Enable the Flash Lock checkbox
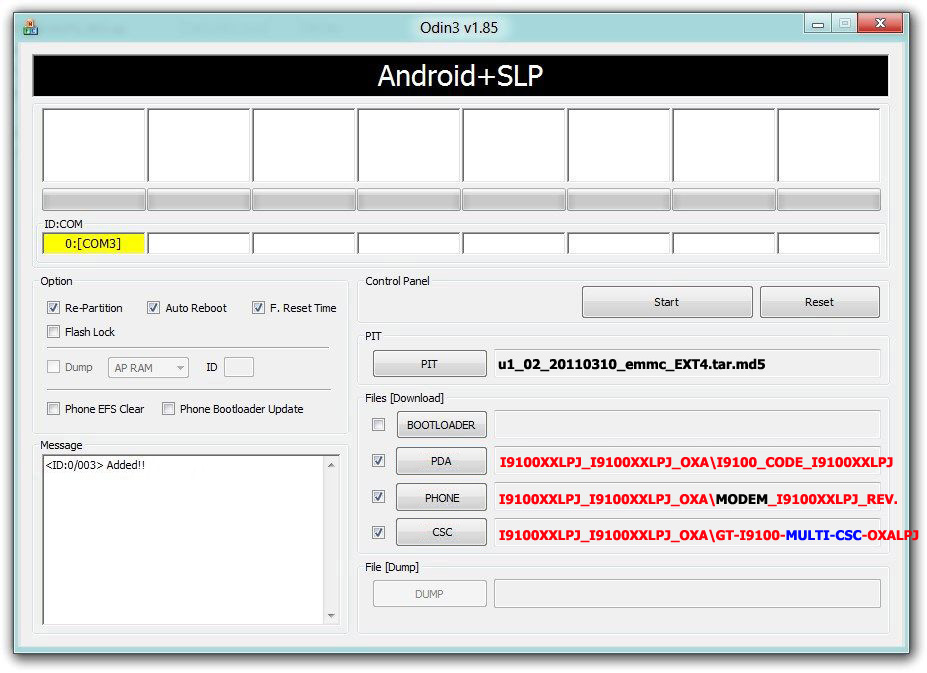 (53, 332)
